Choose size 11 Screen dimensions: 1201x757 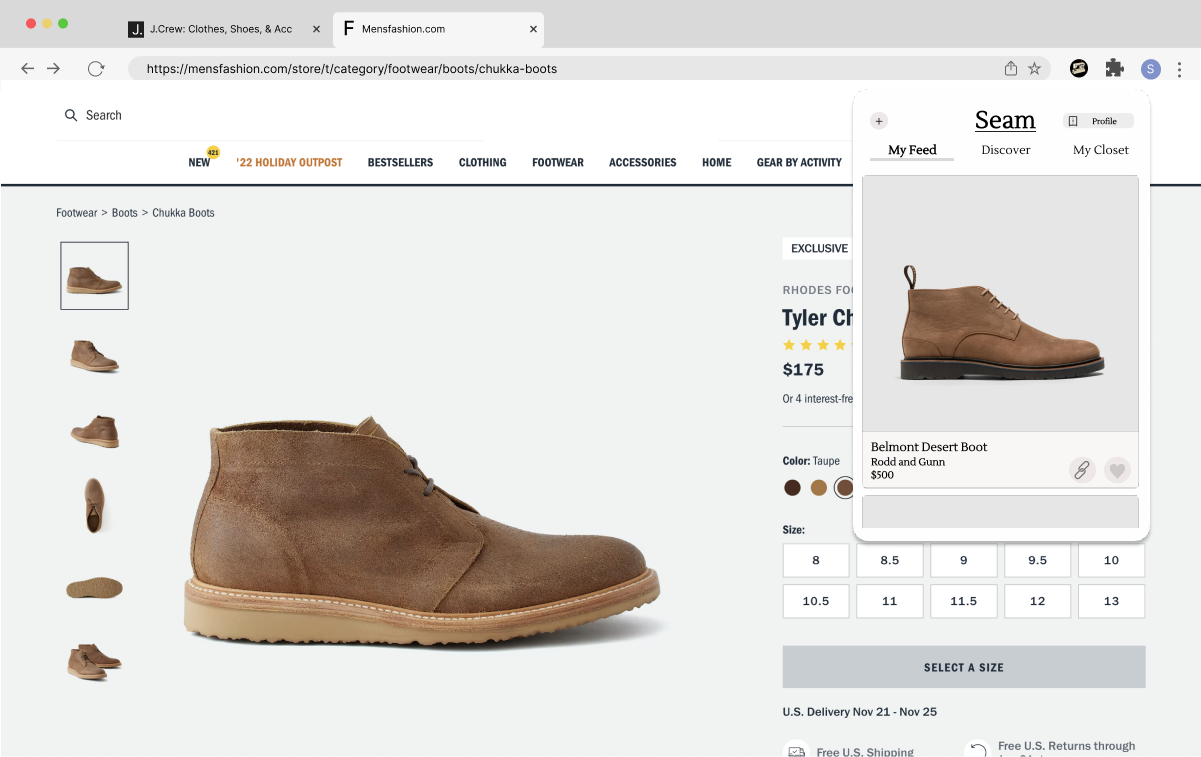point(890,601)
